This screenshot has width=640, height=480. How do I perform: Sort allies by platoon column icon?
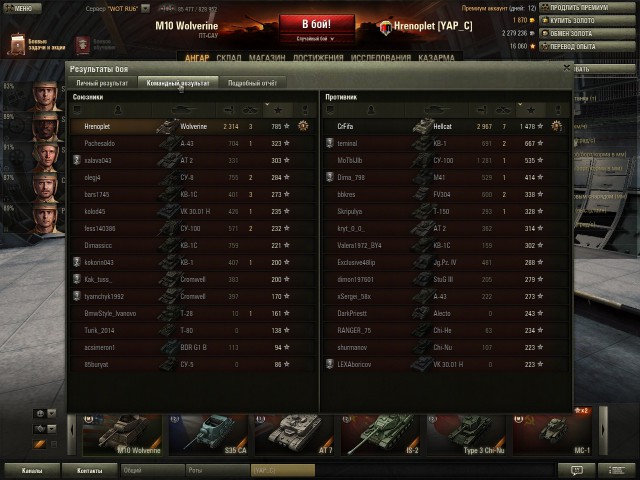coord(77,110)
